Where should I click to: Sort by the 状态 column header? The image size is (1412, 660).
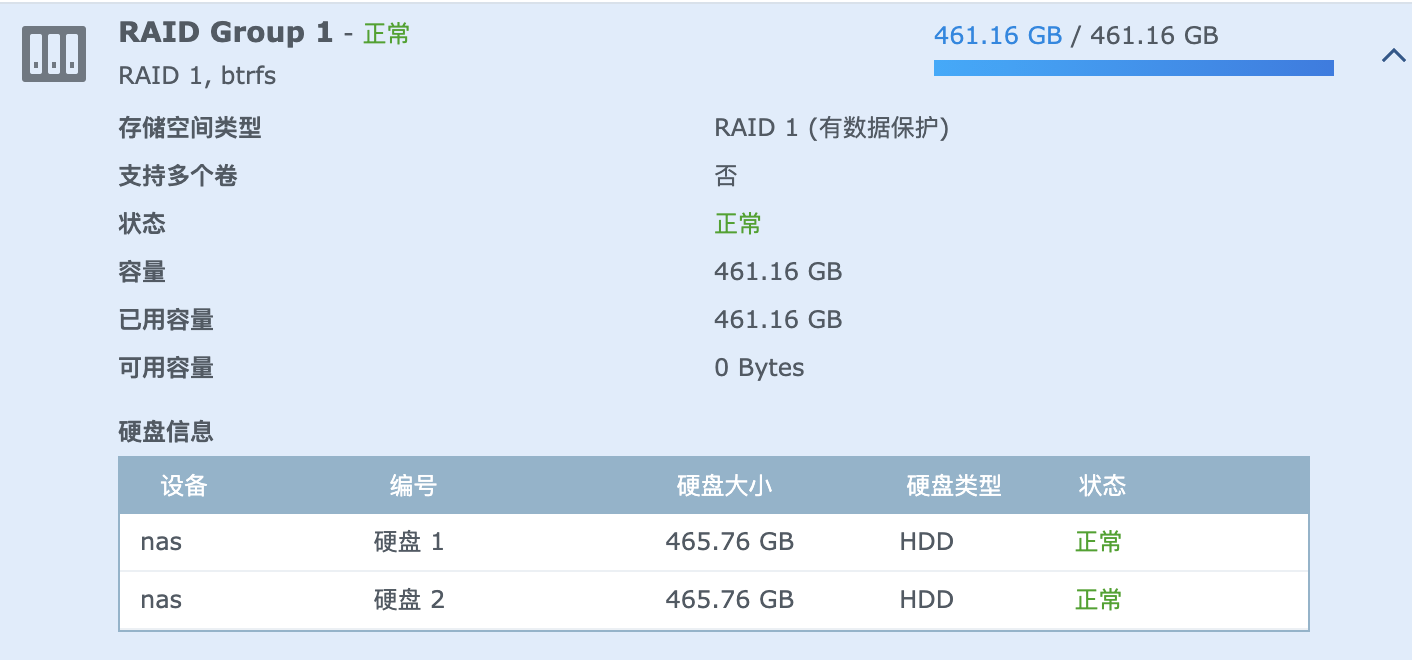[1102, 486]
